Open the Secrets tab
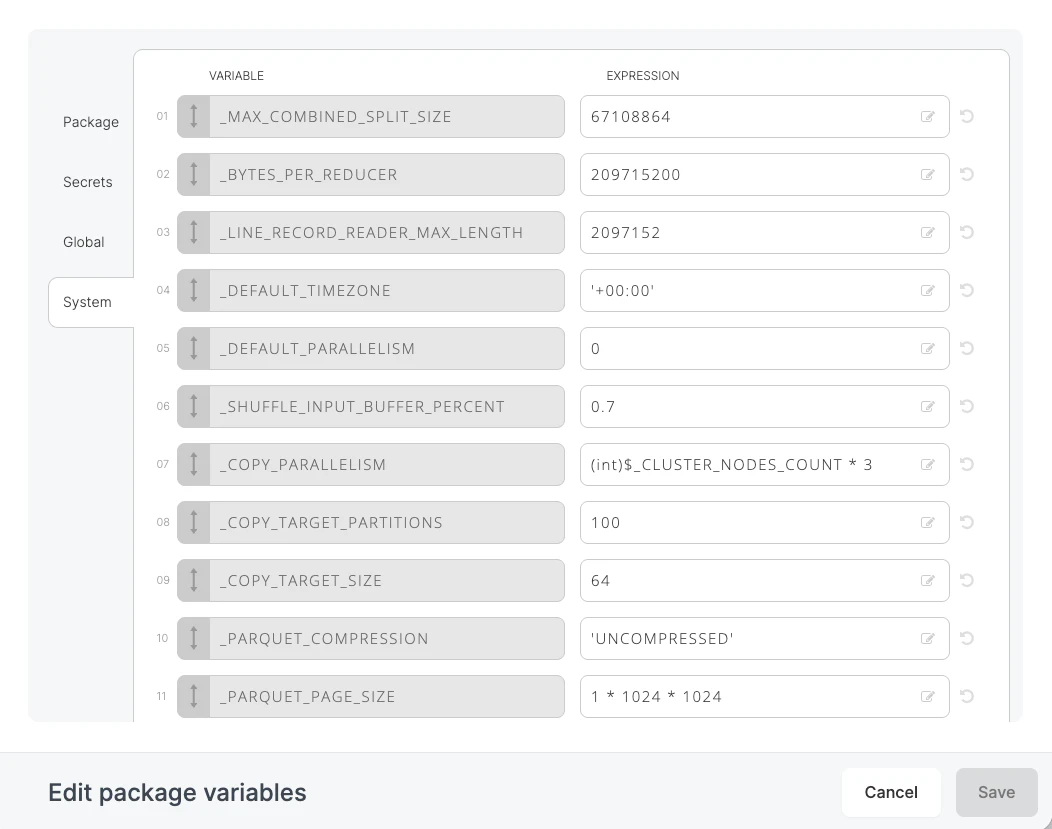 [x=88, y=182]
